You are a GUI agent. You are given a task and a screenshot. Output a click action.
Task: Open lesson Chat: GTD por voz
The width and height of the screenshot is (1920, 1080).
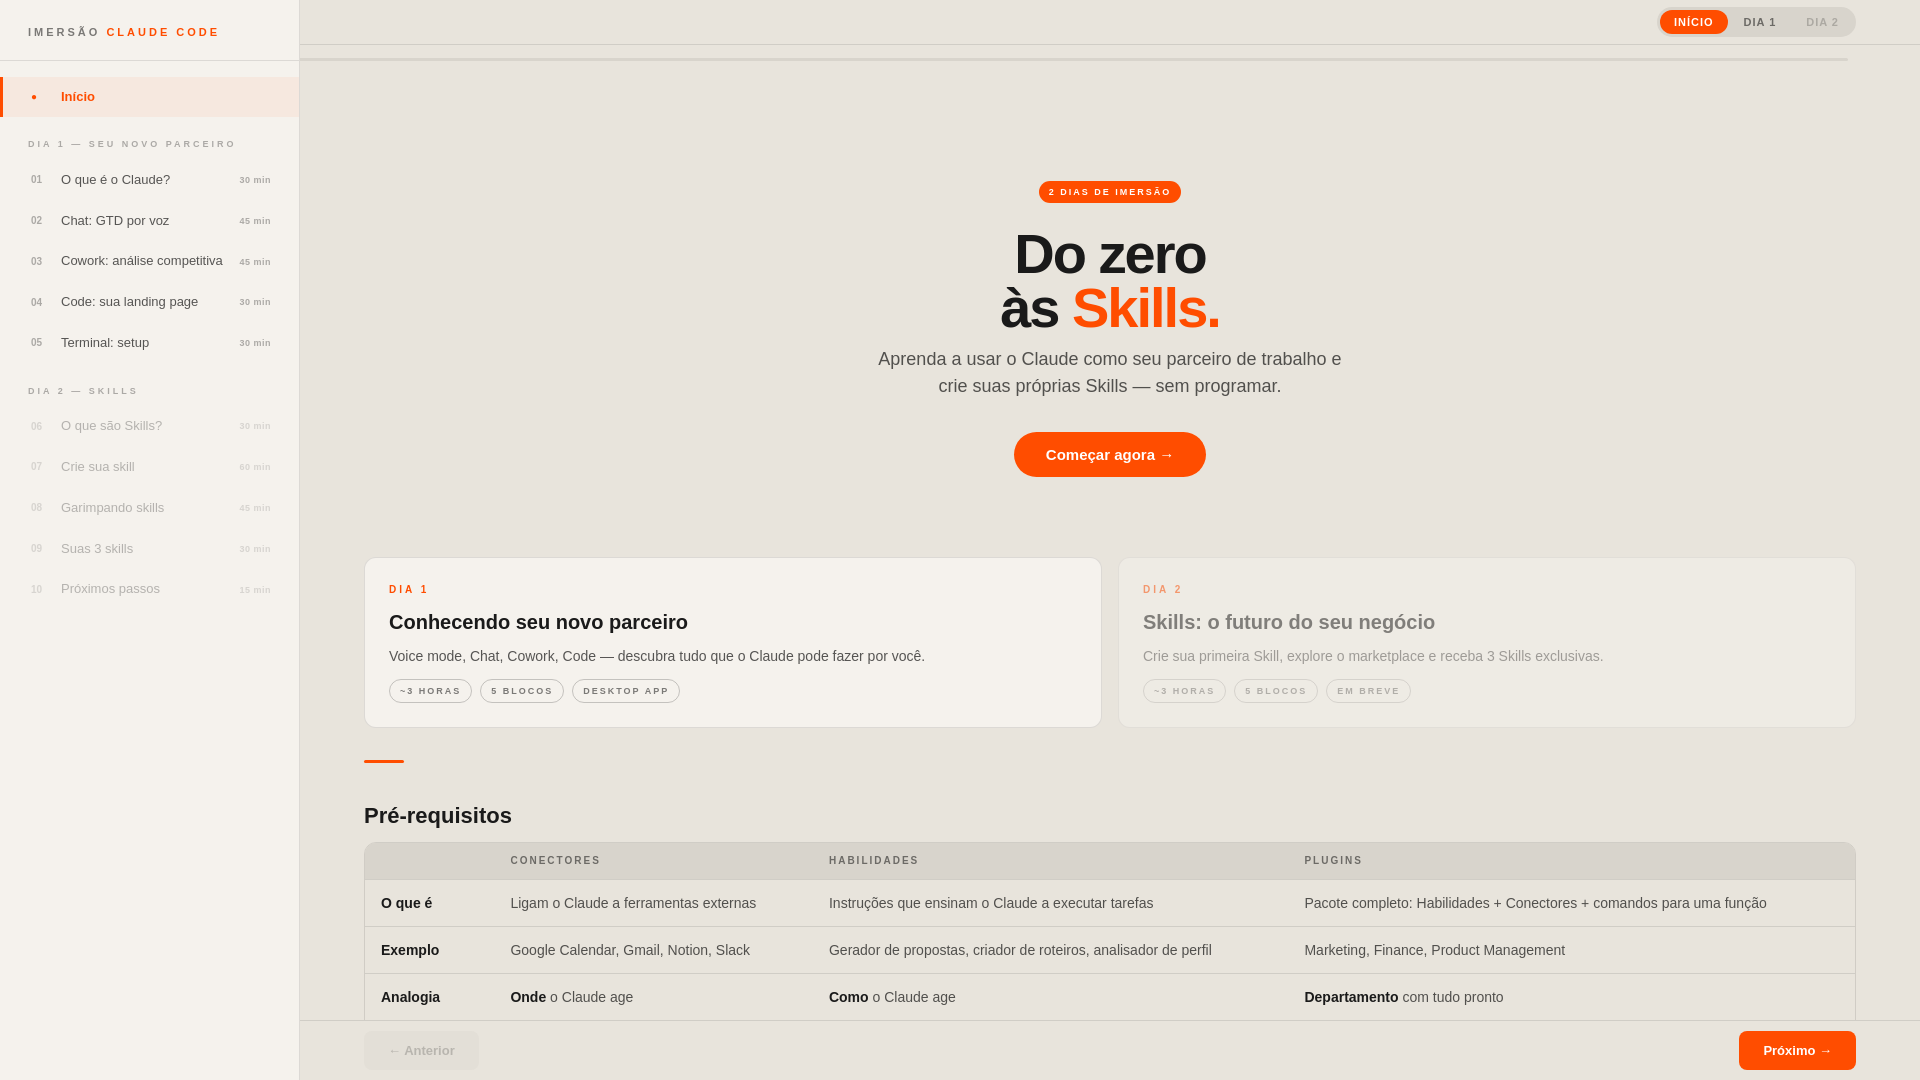coord(115,221)
